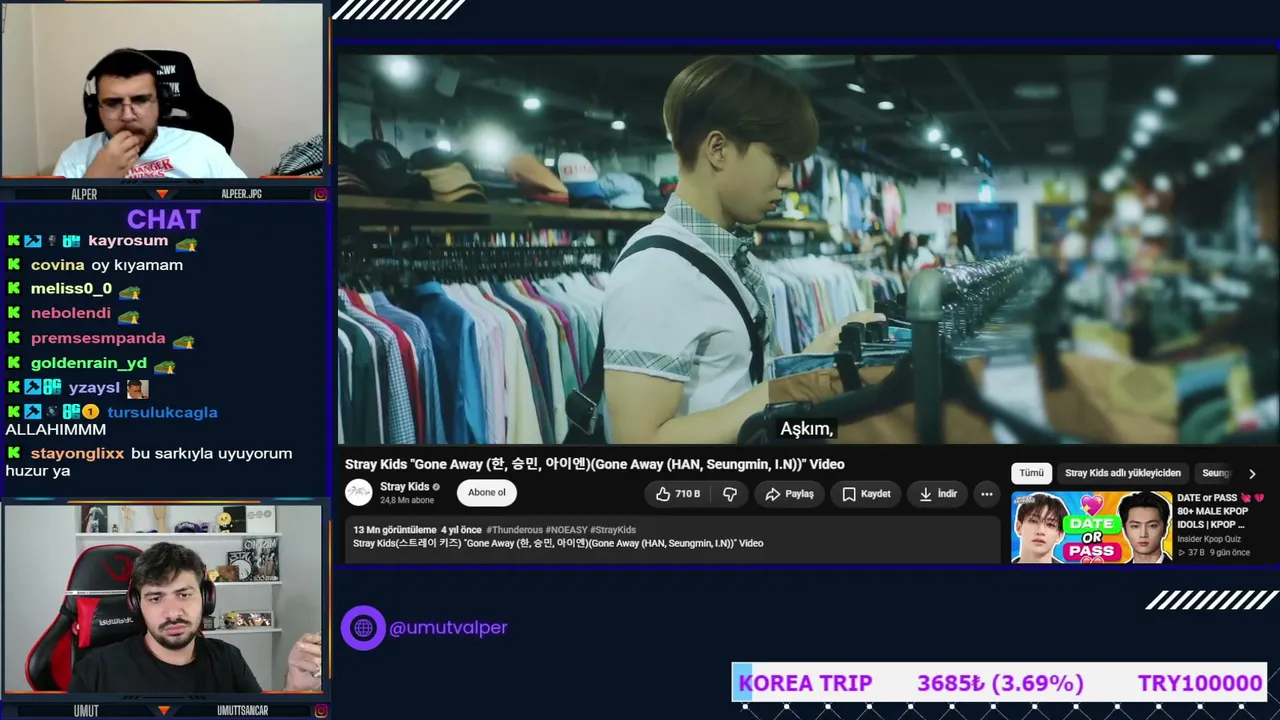The width and height of the screenshot is (1280, 720).
Task: Click the KOREA TRIP donation goal bar
Action: pyautogui.click(x=999, y=683)
